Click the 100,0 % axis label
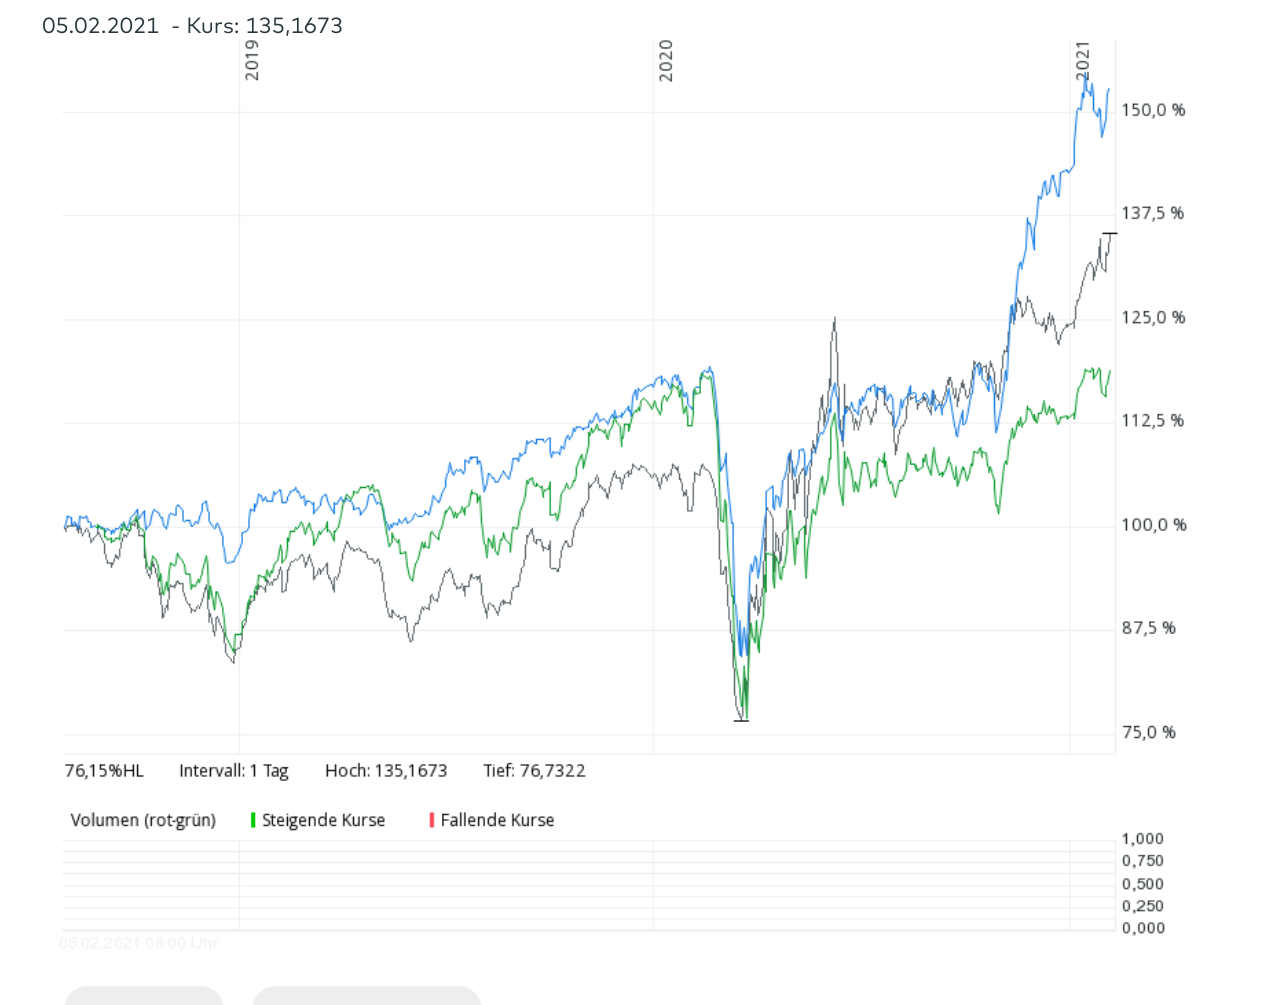Screen dimensions: 1262x1005 point(1153,525)
